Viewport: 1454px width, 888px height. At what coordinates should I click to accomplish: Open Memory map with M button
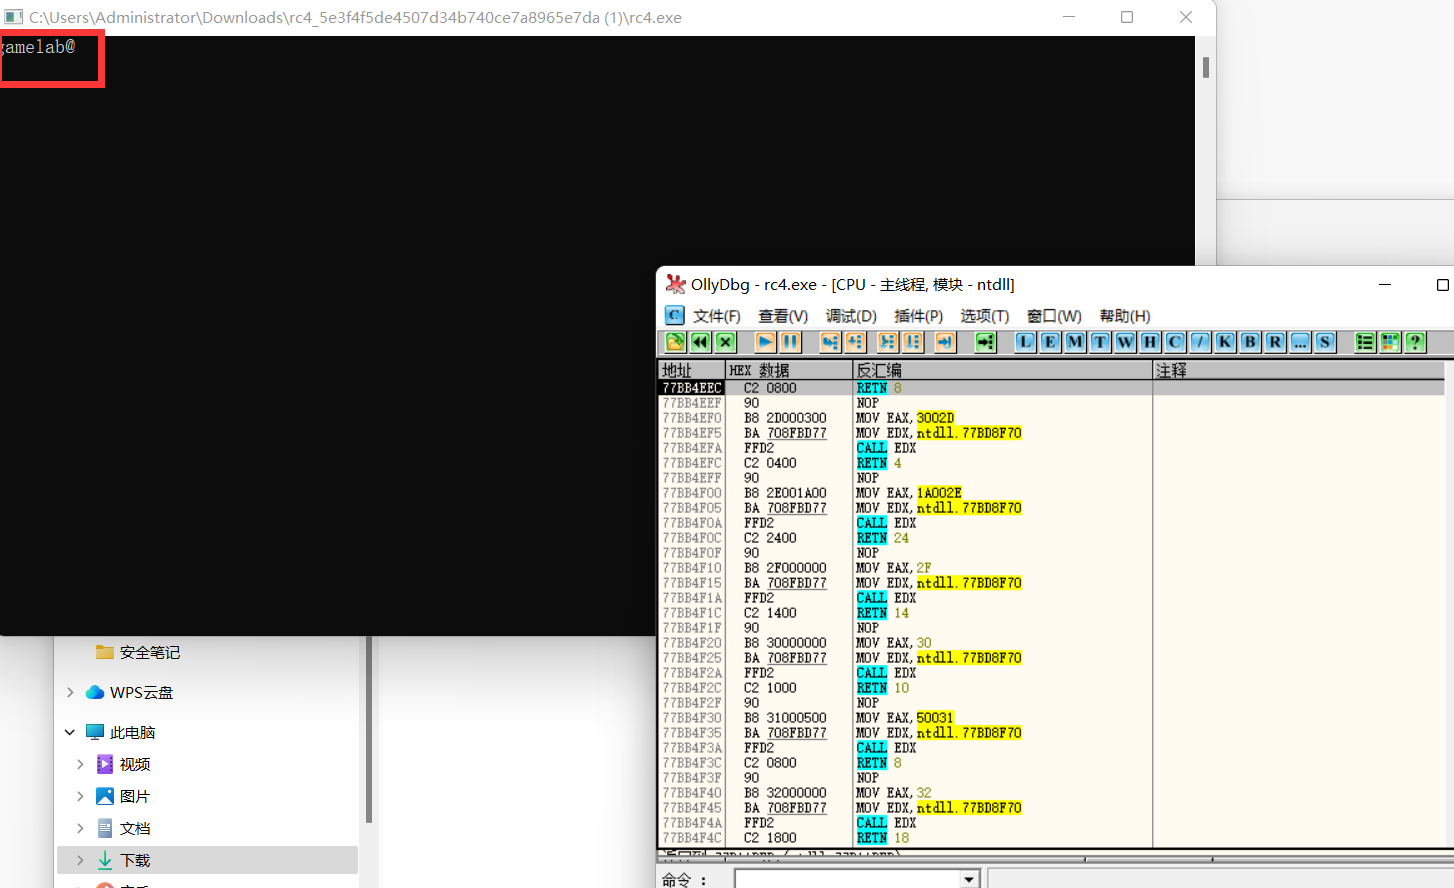(x=1075, y=342)
